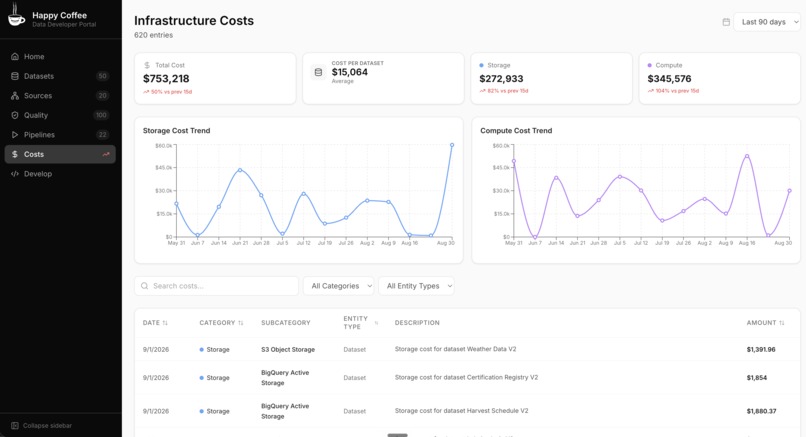This screenshot has height=437, width=806.
Task: Click the purple Compute dot in summary card
Action: 650,65
